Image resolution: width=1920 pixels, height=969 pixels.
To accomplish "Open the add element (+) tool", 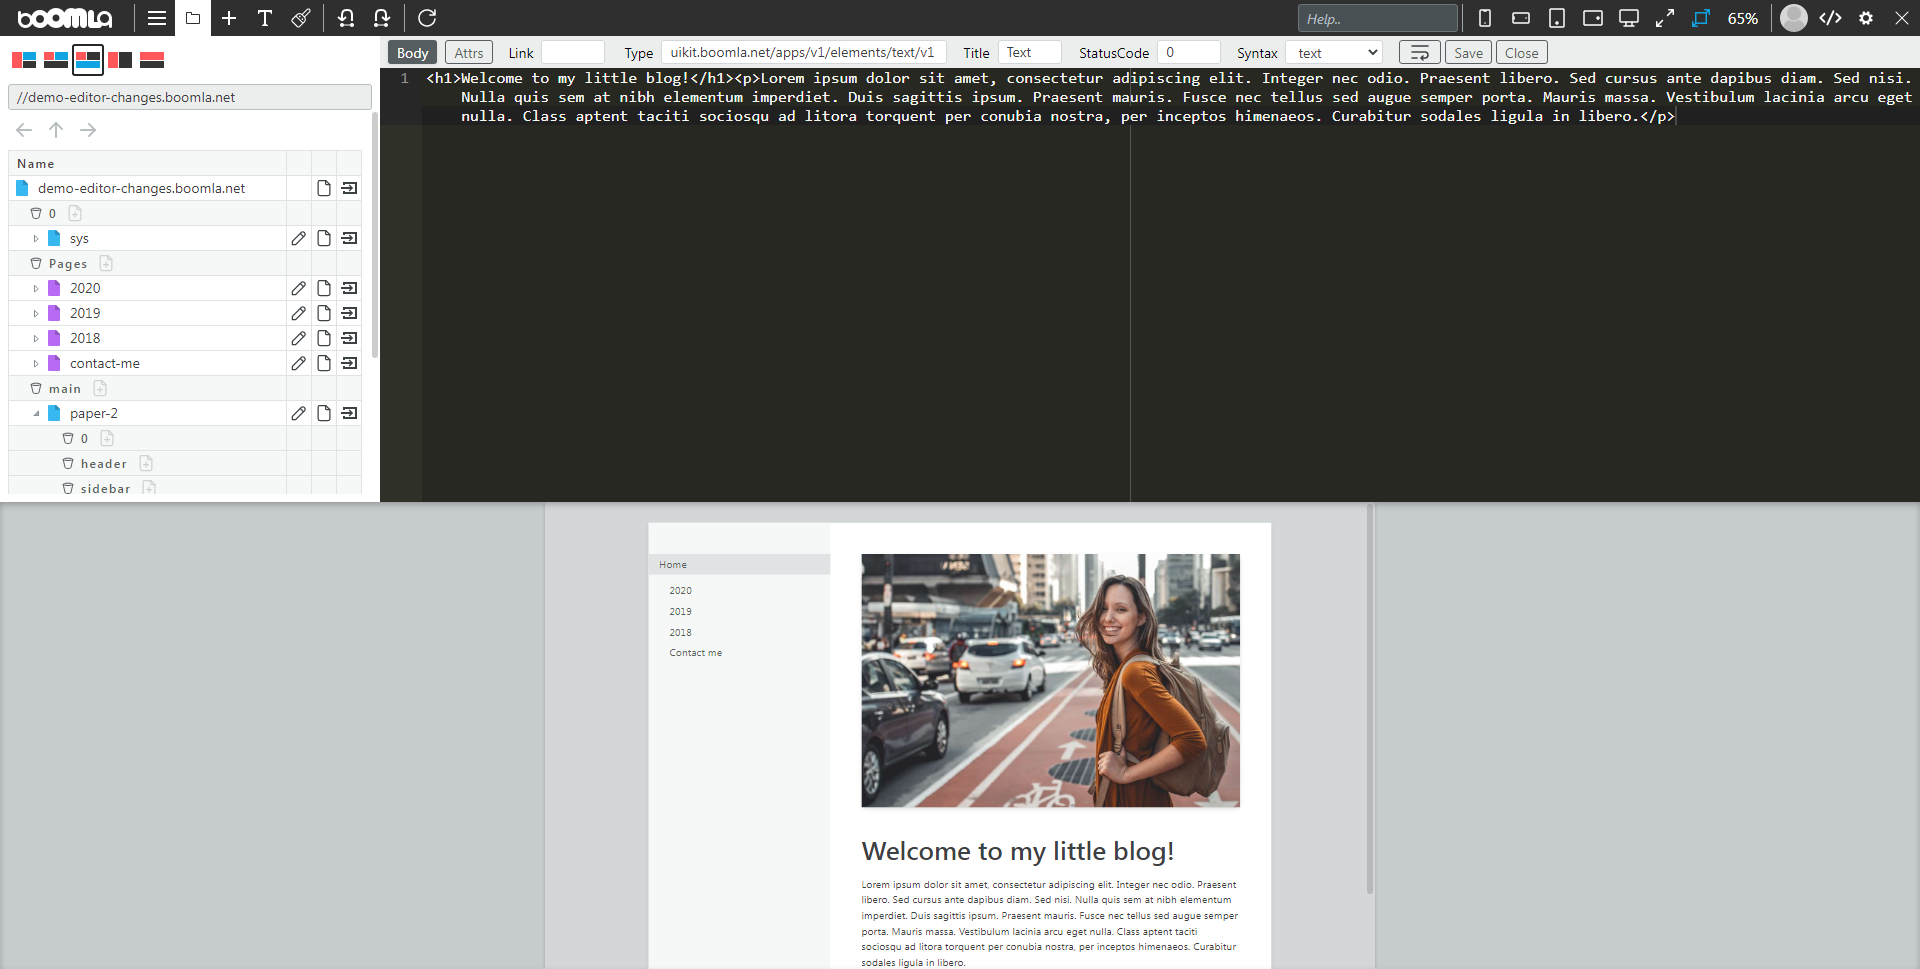I will (x=229, y=18).
